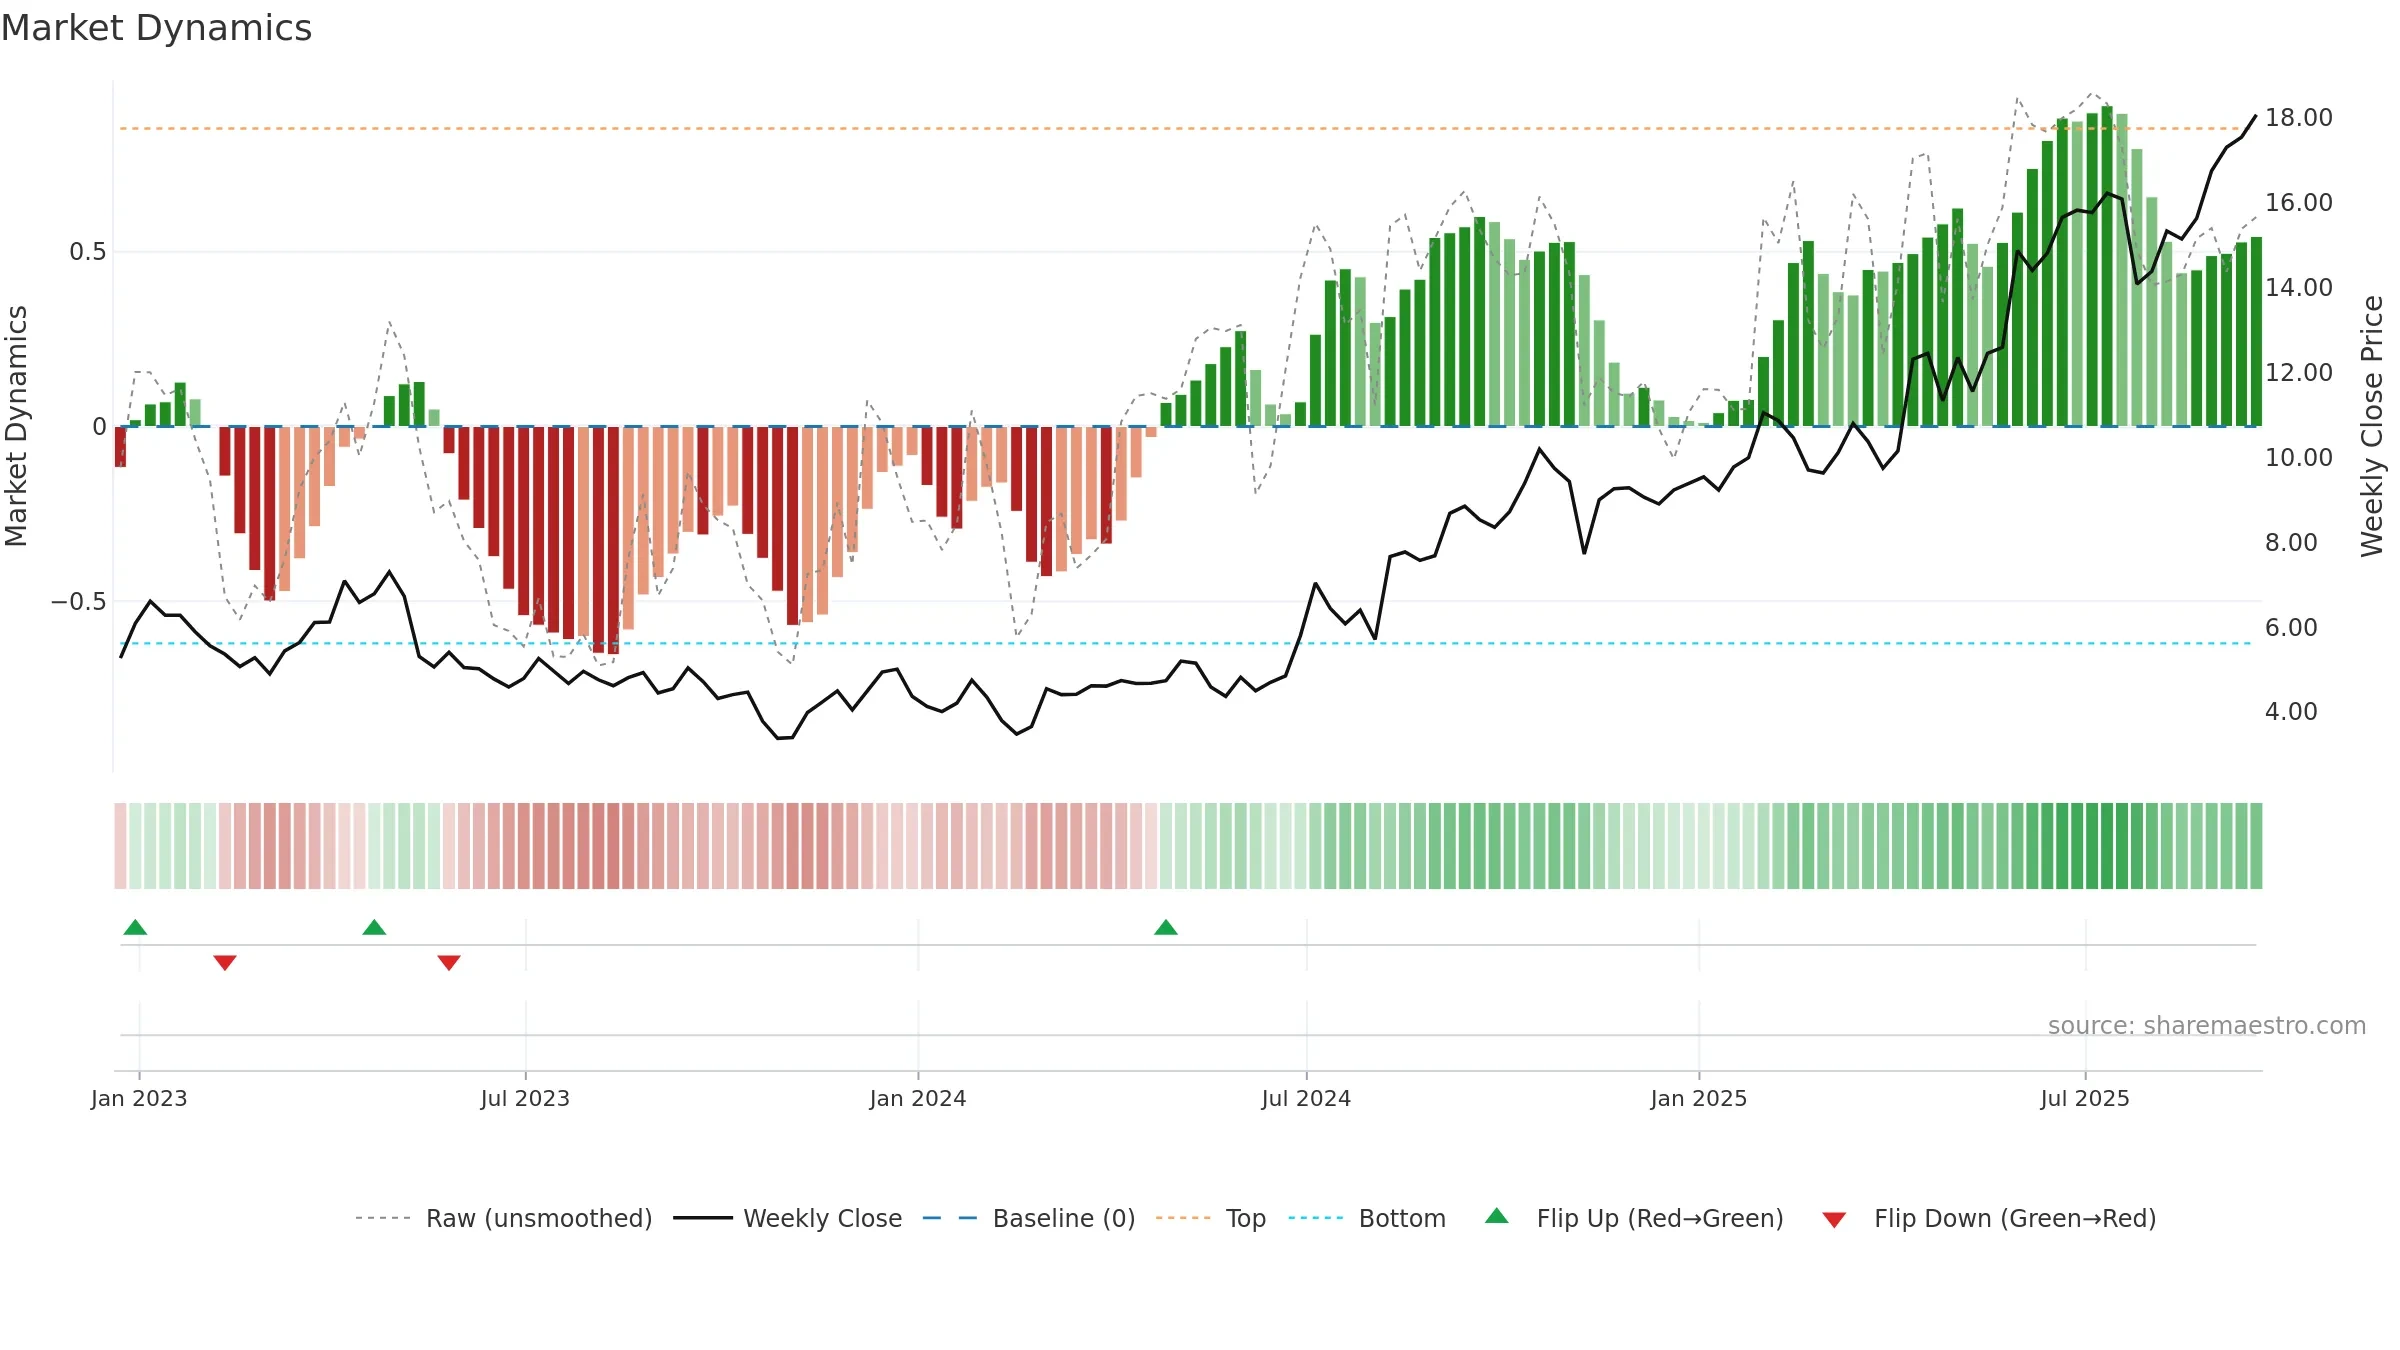The image size is (2400, 1350).
Task: Click the source: sharemaestro.com text
Action: point(2206,1025)
